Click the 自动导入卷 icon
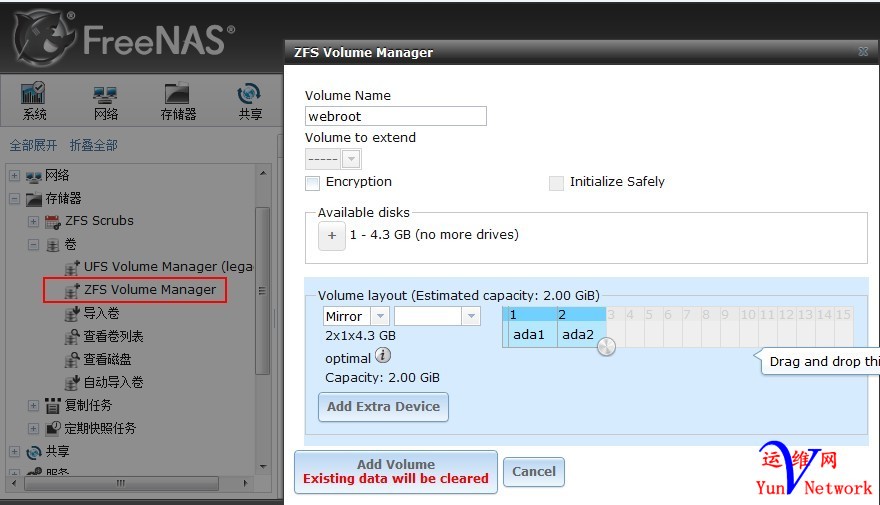The width and height of the screenshot is (880, 505). point(72,383)
